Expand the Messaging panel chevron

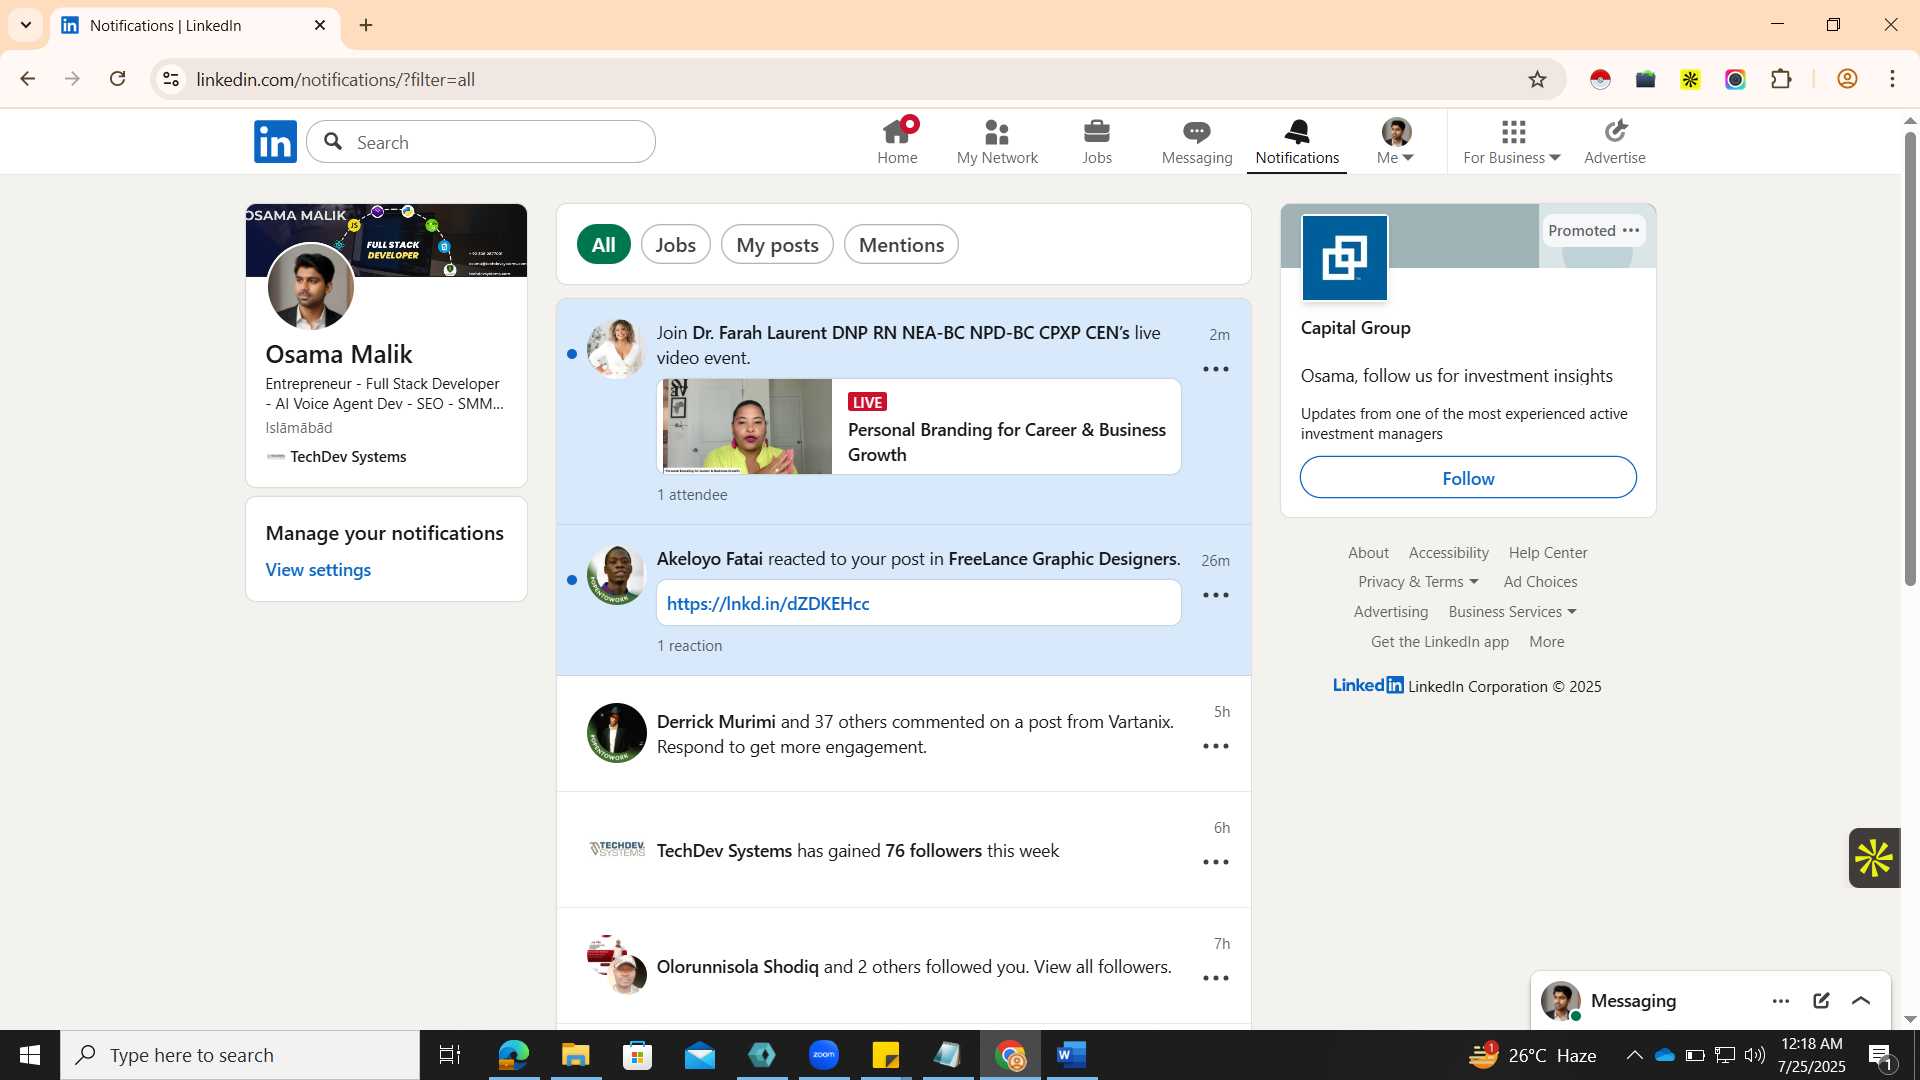click(1861, 1001)
